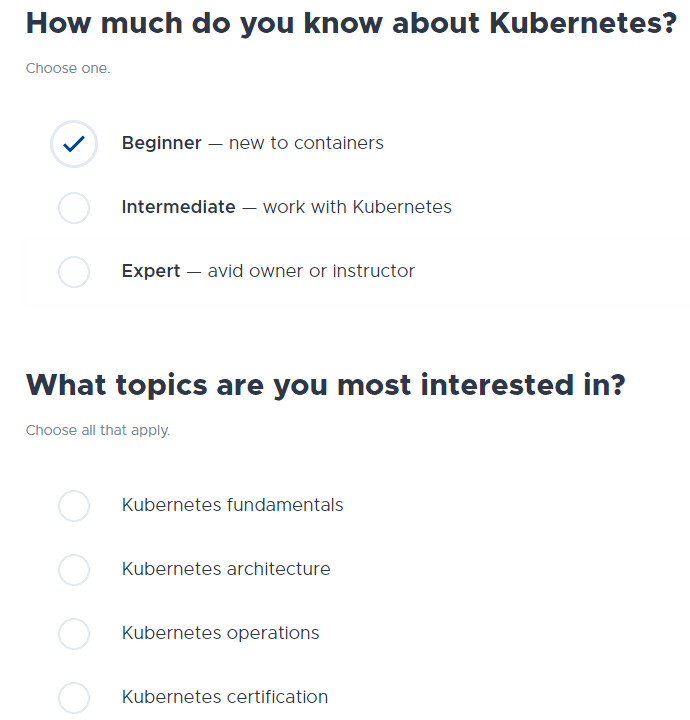Viewport: 690px width, 720px height.
Task: Click the 'Kubernetes fundamentals' text label
Action: coord(232,505)
